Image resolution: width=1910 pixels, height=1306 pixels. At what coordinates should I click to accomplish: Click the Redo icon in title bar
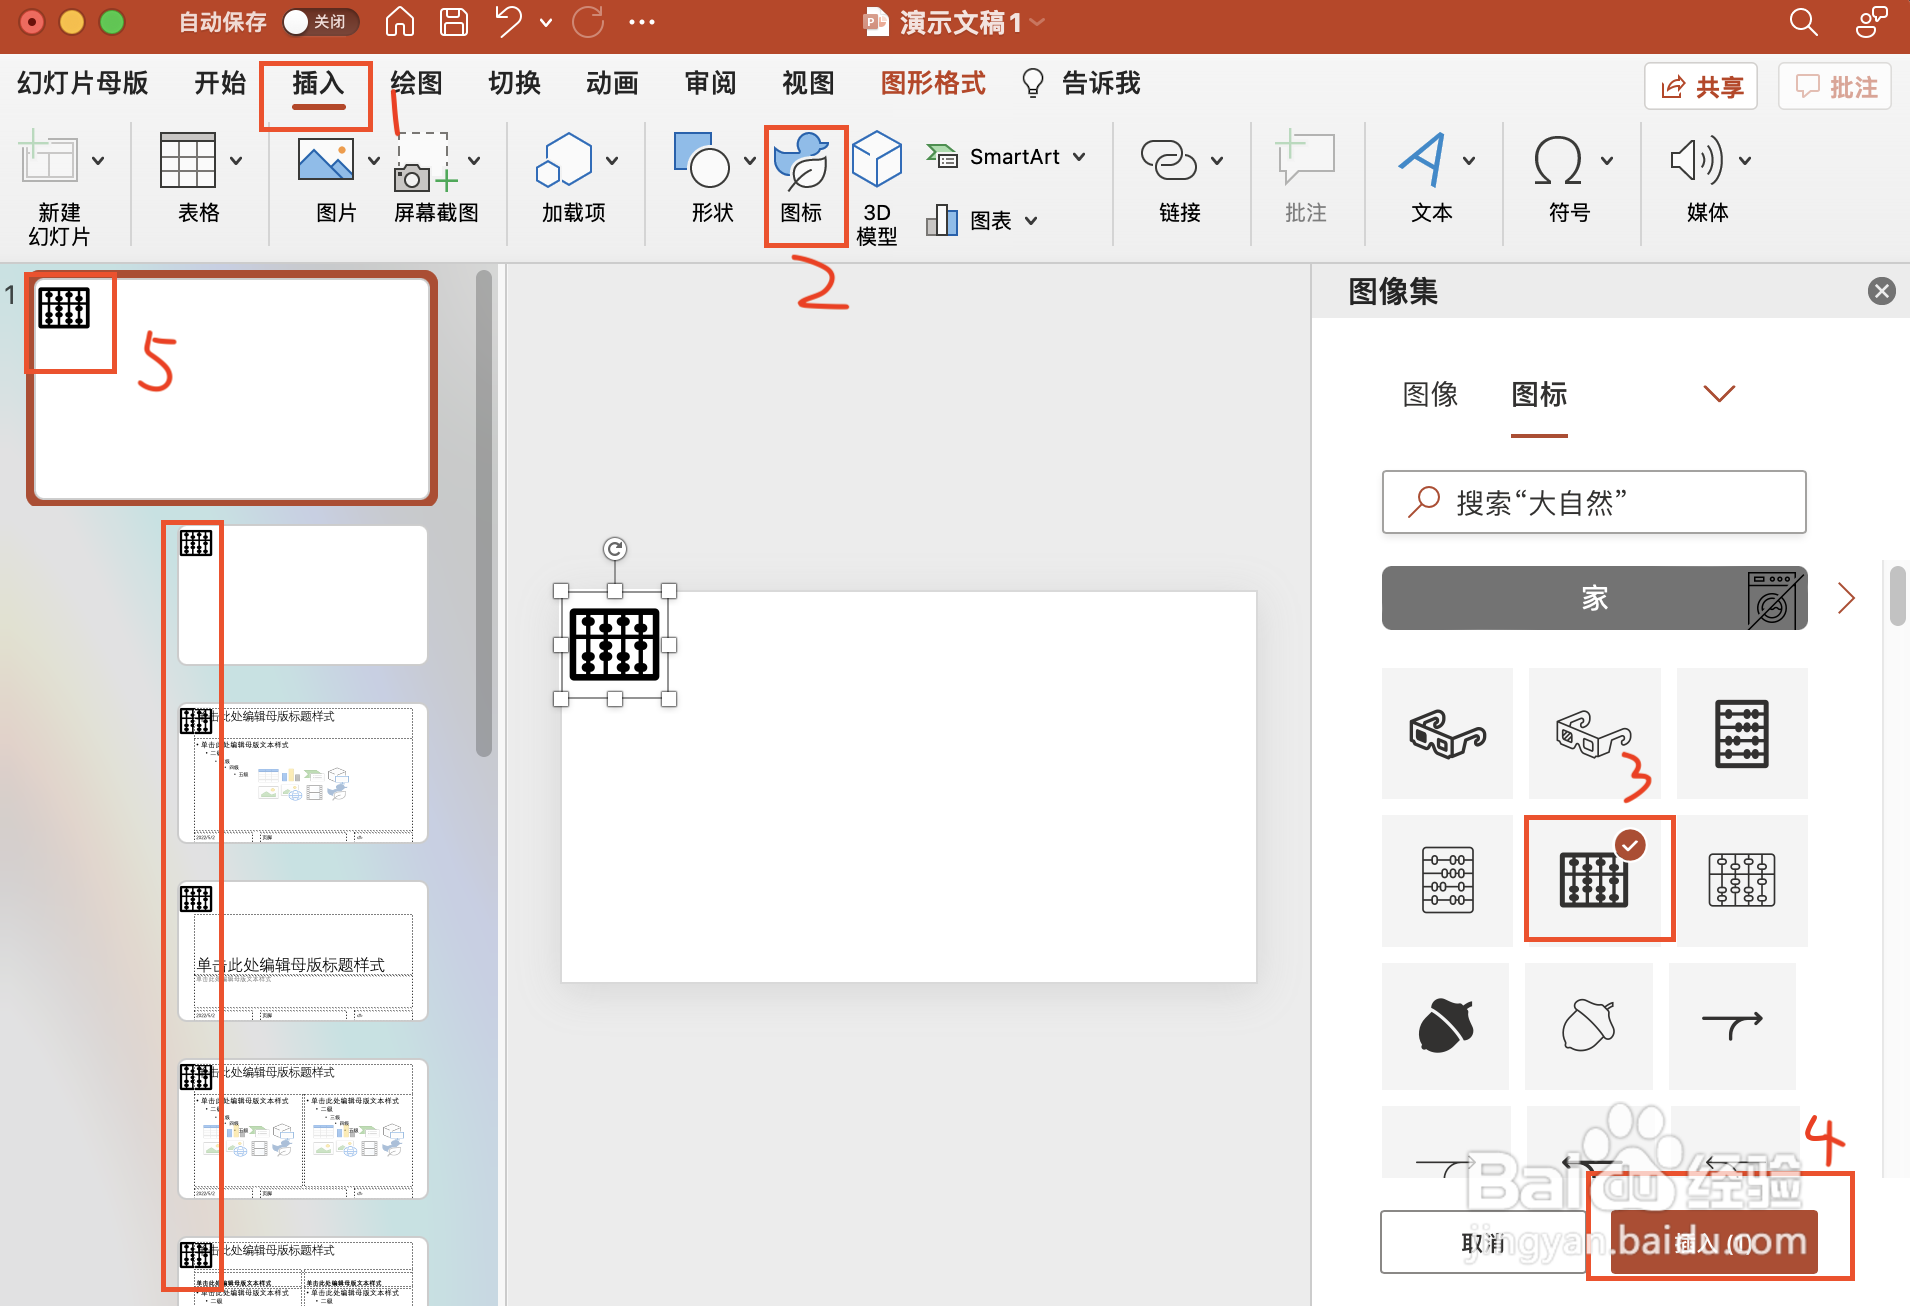pyautogui.click(x=588, y=22)
